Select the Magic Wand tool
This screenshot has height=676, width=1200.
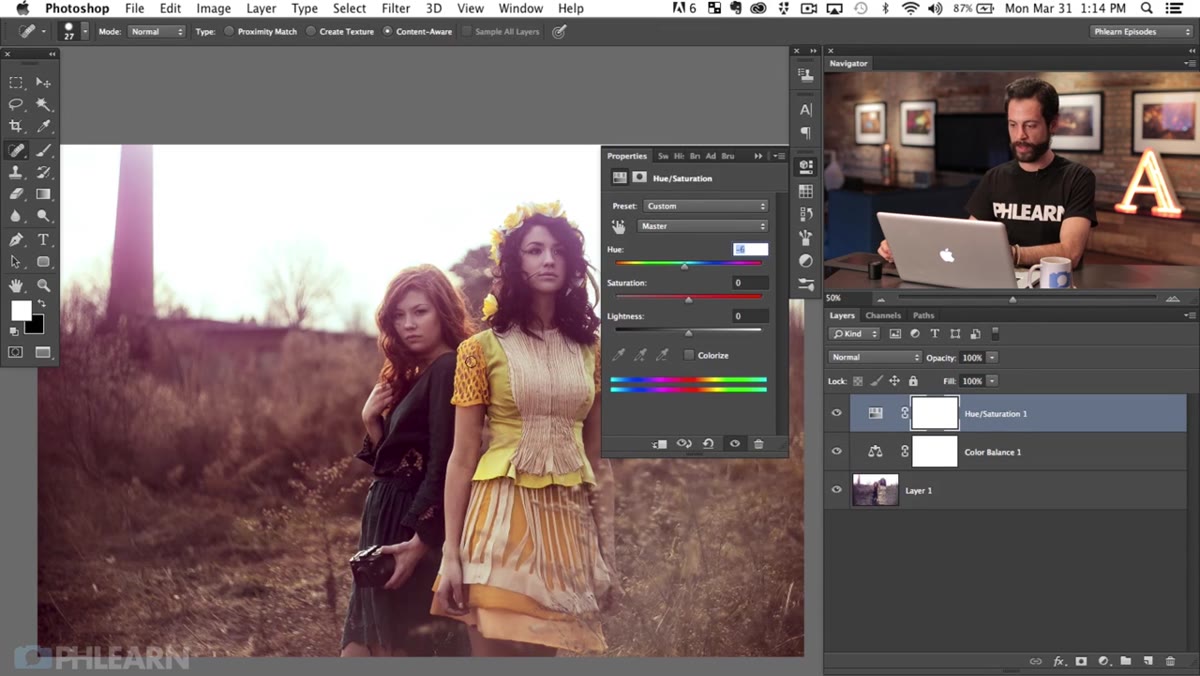pyautogui.click(x=43, y=104)
